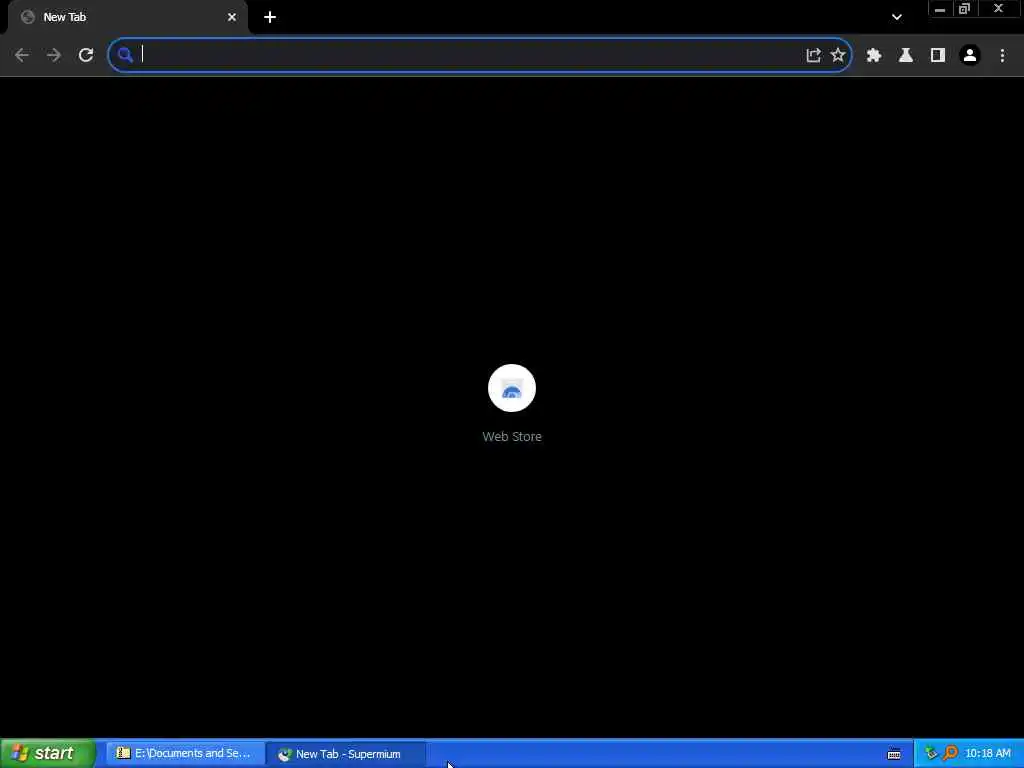1024x768 pixels.
Task: Switch to the E:\Documents and Se... taskbar window
Action: point(185,754)
